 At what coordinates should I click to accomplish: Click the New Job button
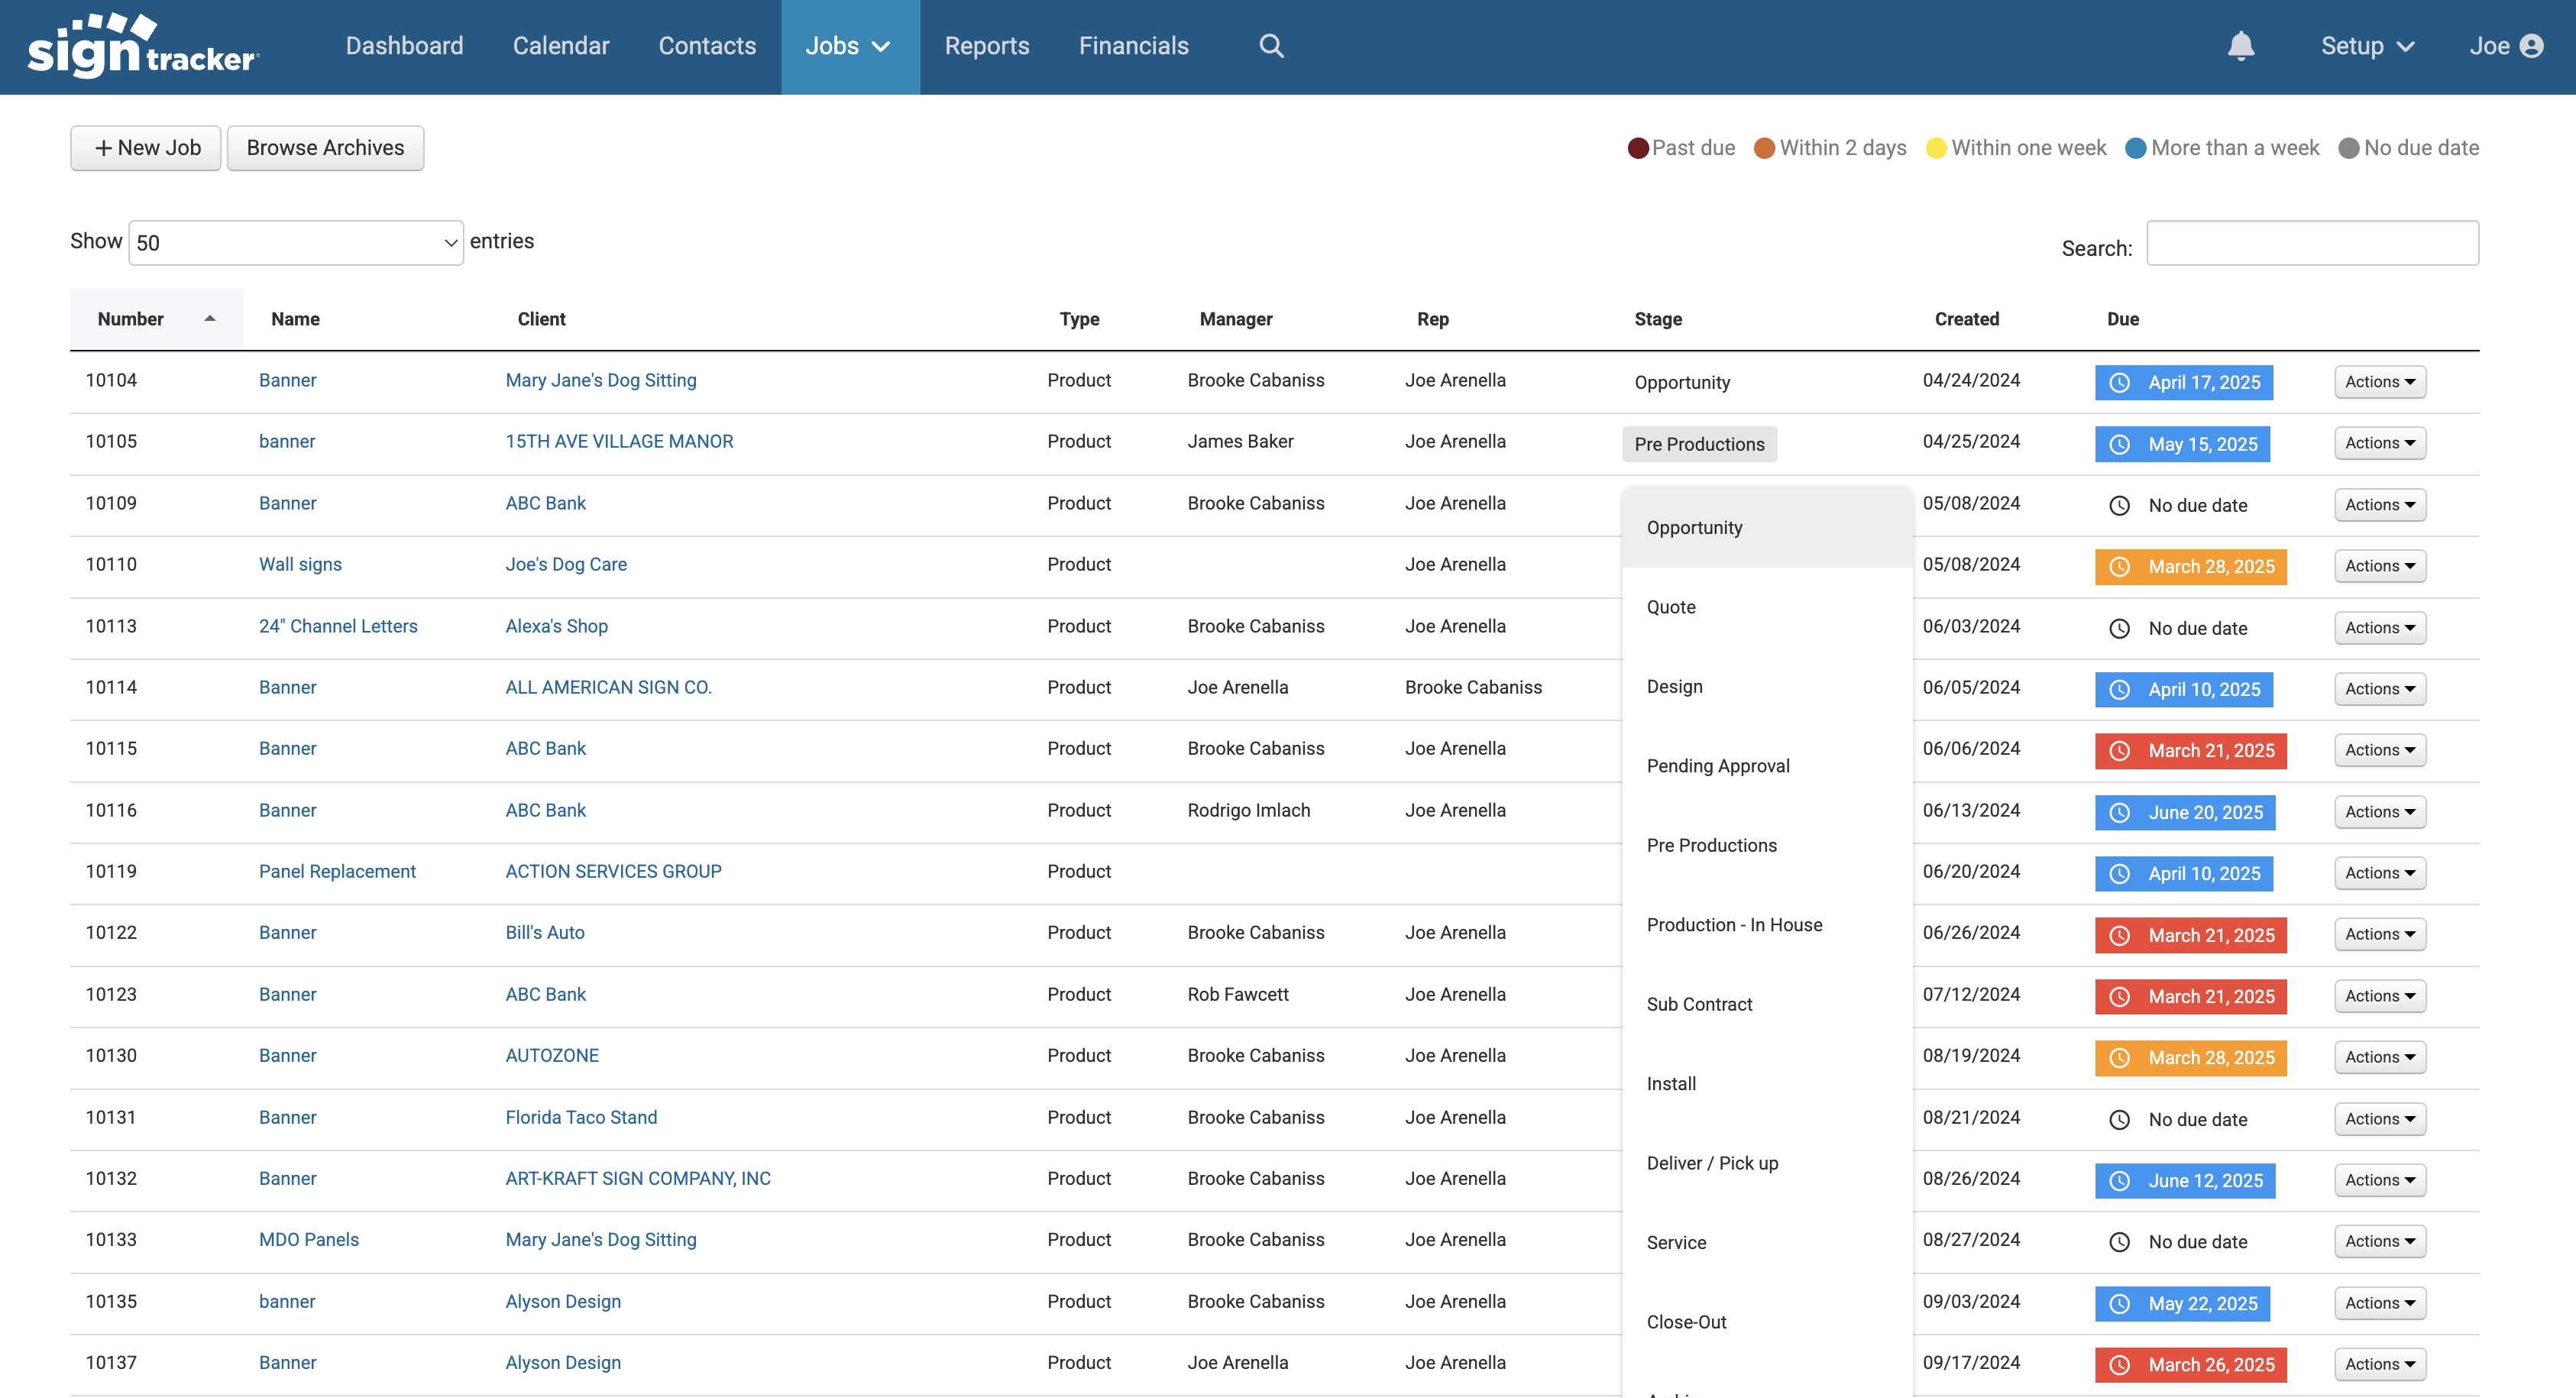146,148
